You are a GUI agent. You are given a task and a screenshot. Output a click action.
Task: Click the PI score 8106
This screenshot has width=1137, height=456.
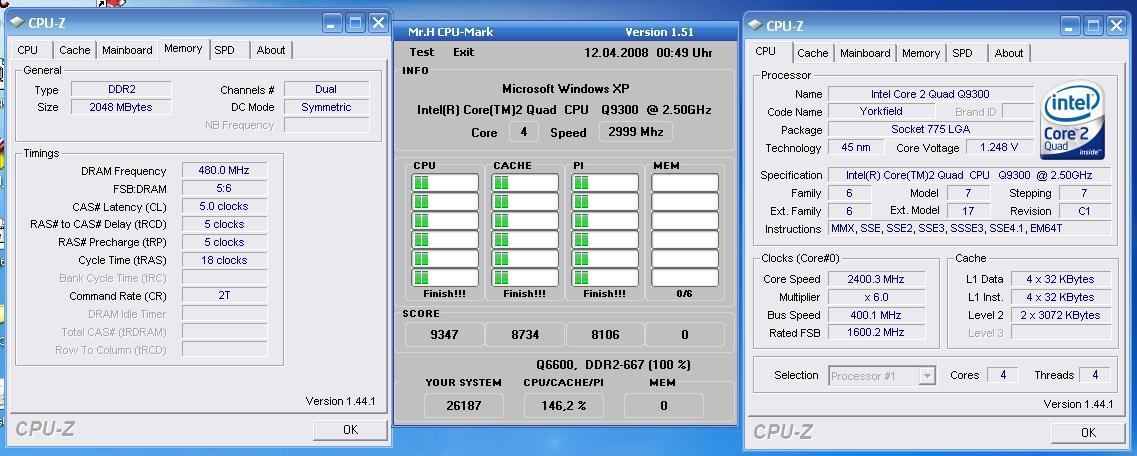click(605, 335)
